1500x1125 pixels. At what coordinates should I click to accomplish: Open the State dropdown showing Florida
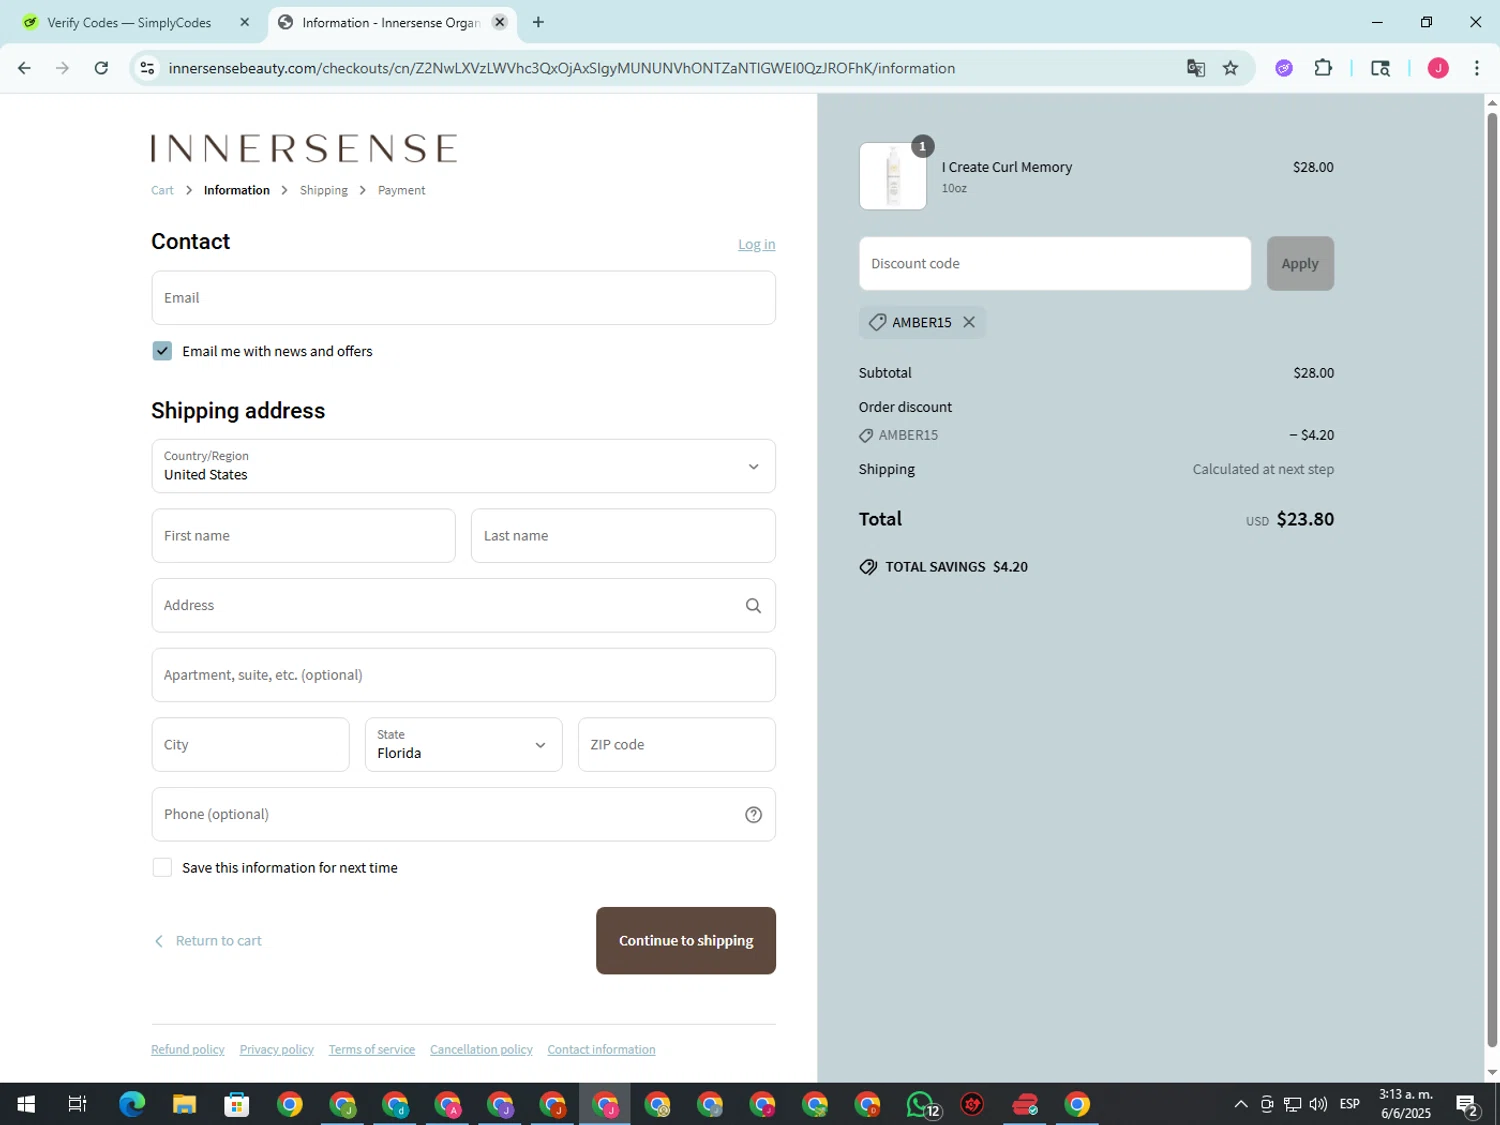pyautogui.click(x=463, y=744)
